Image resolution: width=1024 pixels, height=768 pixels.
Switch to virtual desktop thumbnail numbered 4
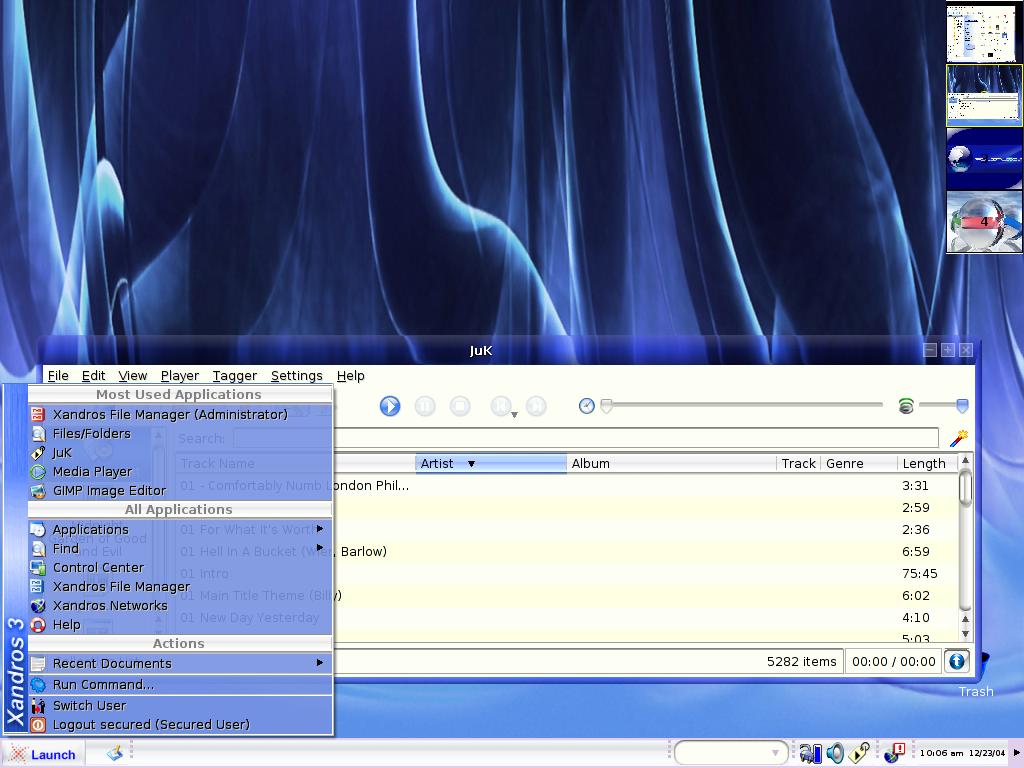point(984,222)
